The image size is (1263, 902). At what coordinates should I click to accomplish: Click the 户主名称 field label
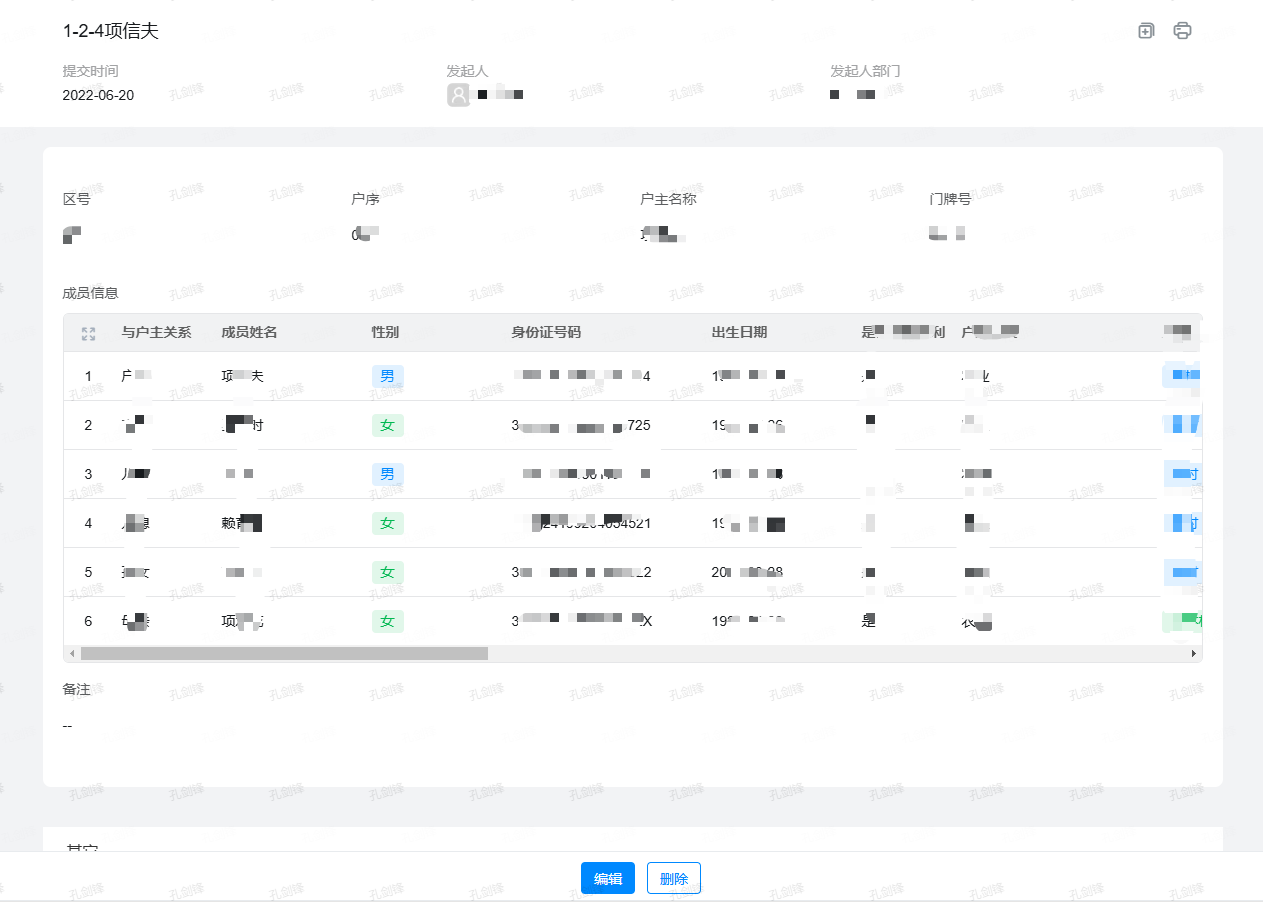668,199
